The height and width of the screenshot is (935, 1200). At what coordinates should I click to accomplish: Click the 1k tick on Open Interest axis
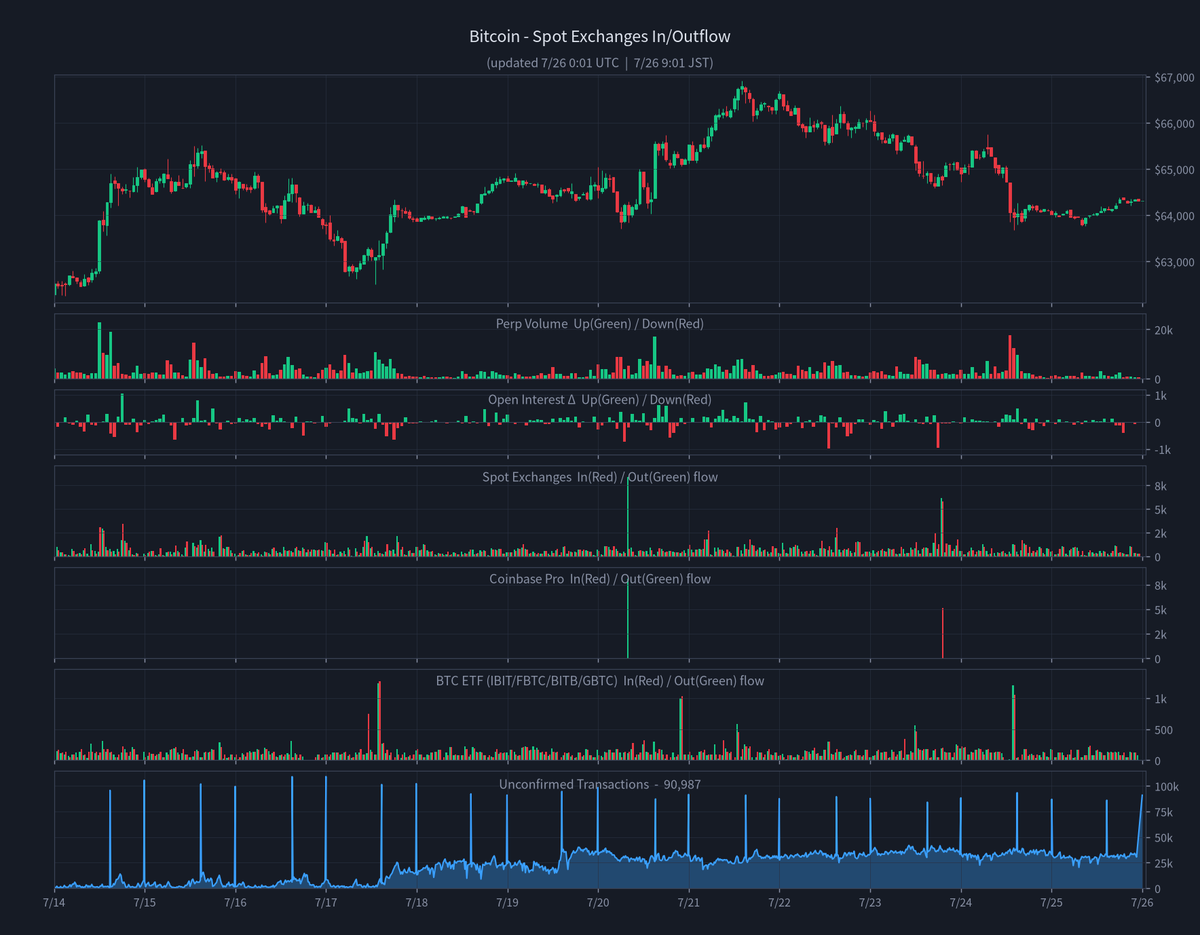(x=1160, y=396)
